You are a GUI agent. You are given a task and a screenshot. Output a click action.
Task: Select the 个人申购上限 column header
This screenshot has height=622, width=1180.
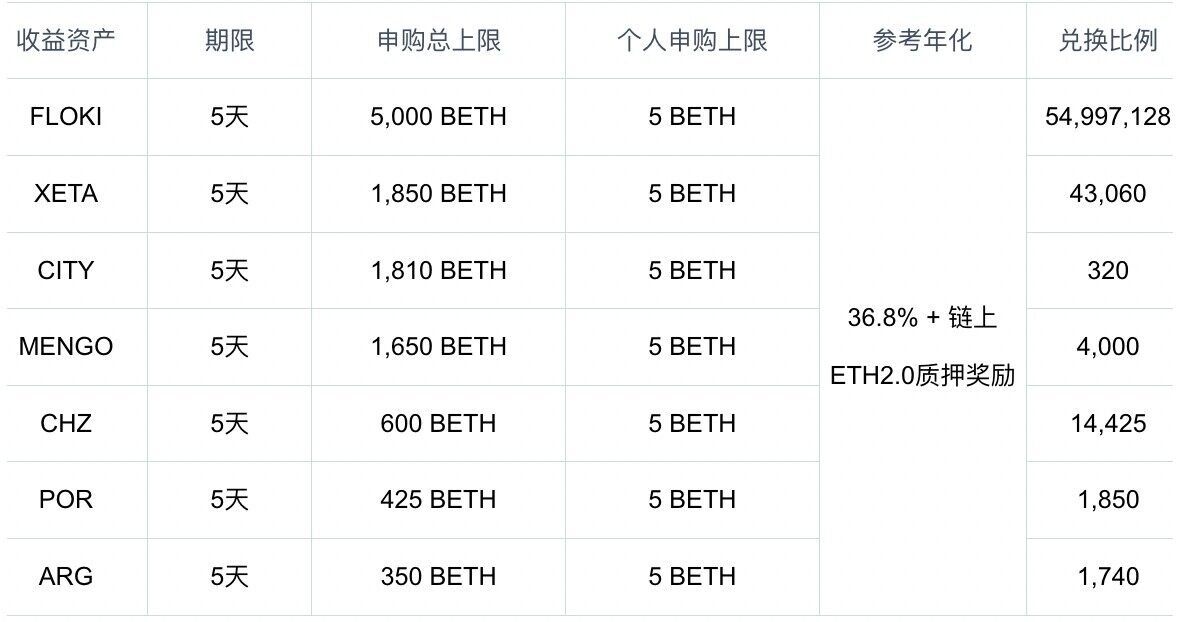(692, 40)
